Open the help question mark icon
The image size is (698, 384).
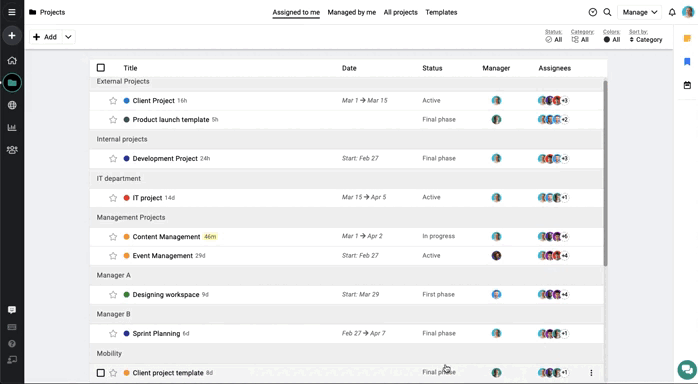(12, 344)
